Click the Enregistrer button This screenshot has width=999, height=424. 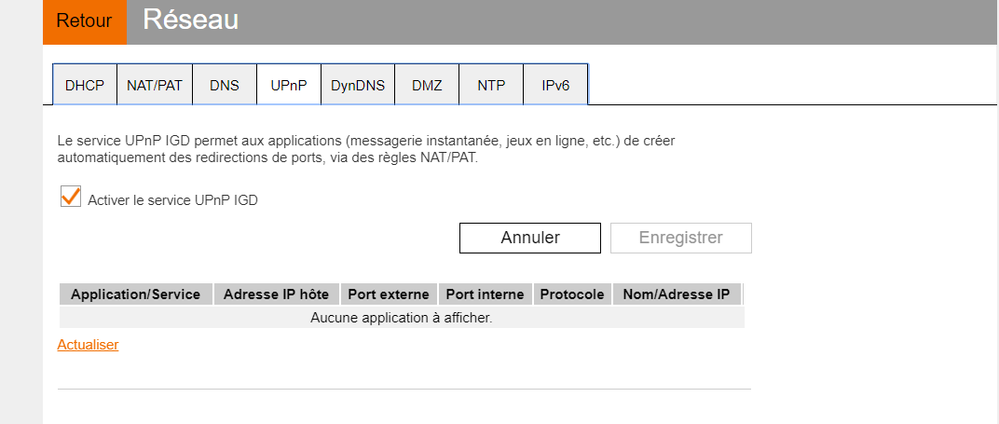coord(681,238)
